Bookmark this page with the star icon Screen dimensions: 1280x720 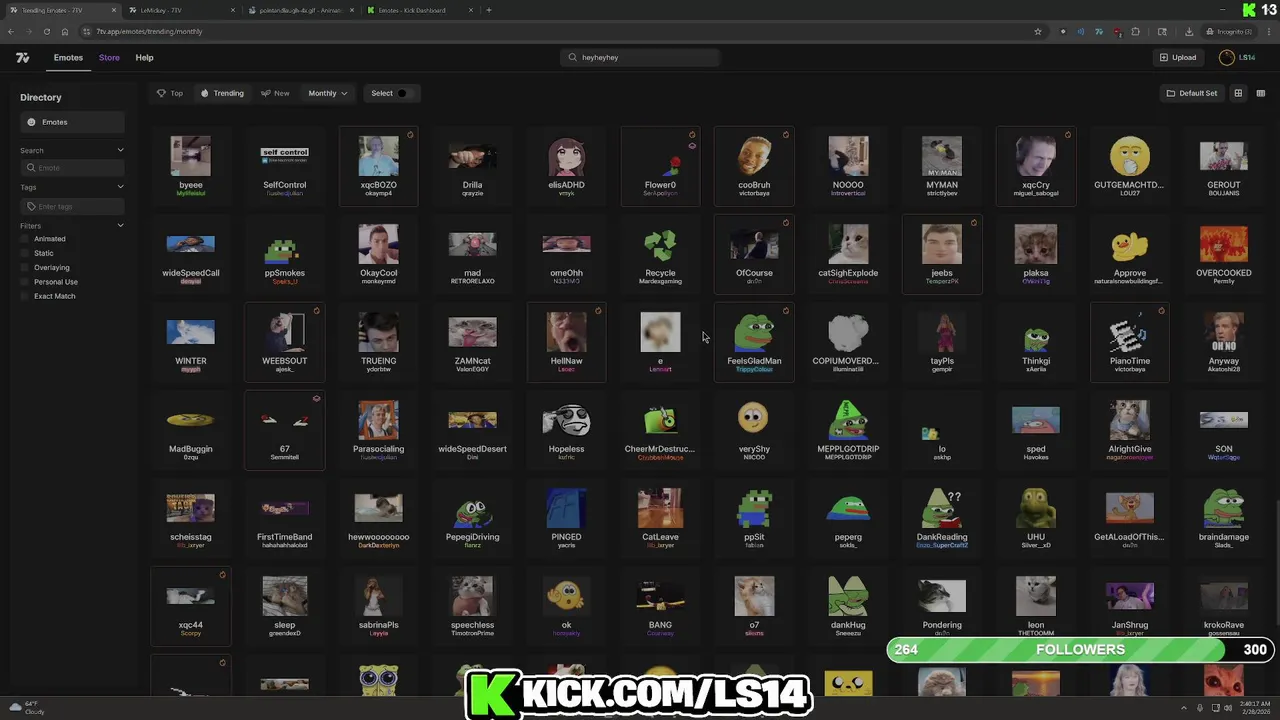pos(1038,31)
